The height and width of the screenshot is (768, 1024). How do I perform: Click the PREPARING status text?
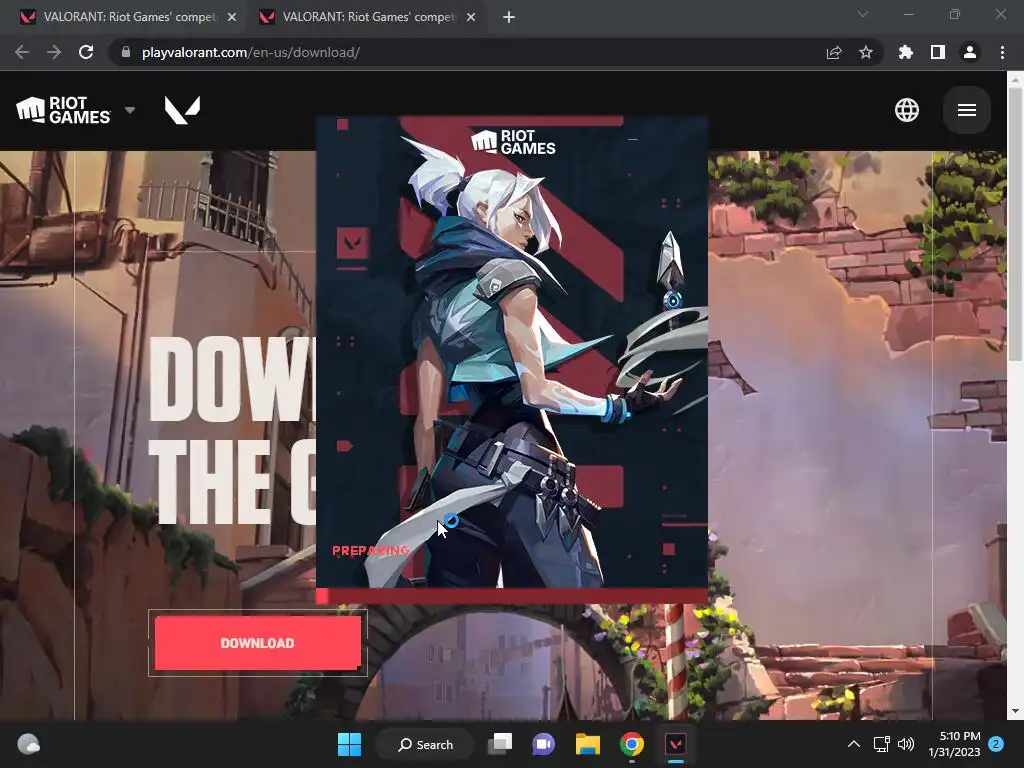[370, 551]
